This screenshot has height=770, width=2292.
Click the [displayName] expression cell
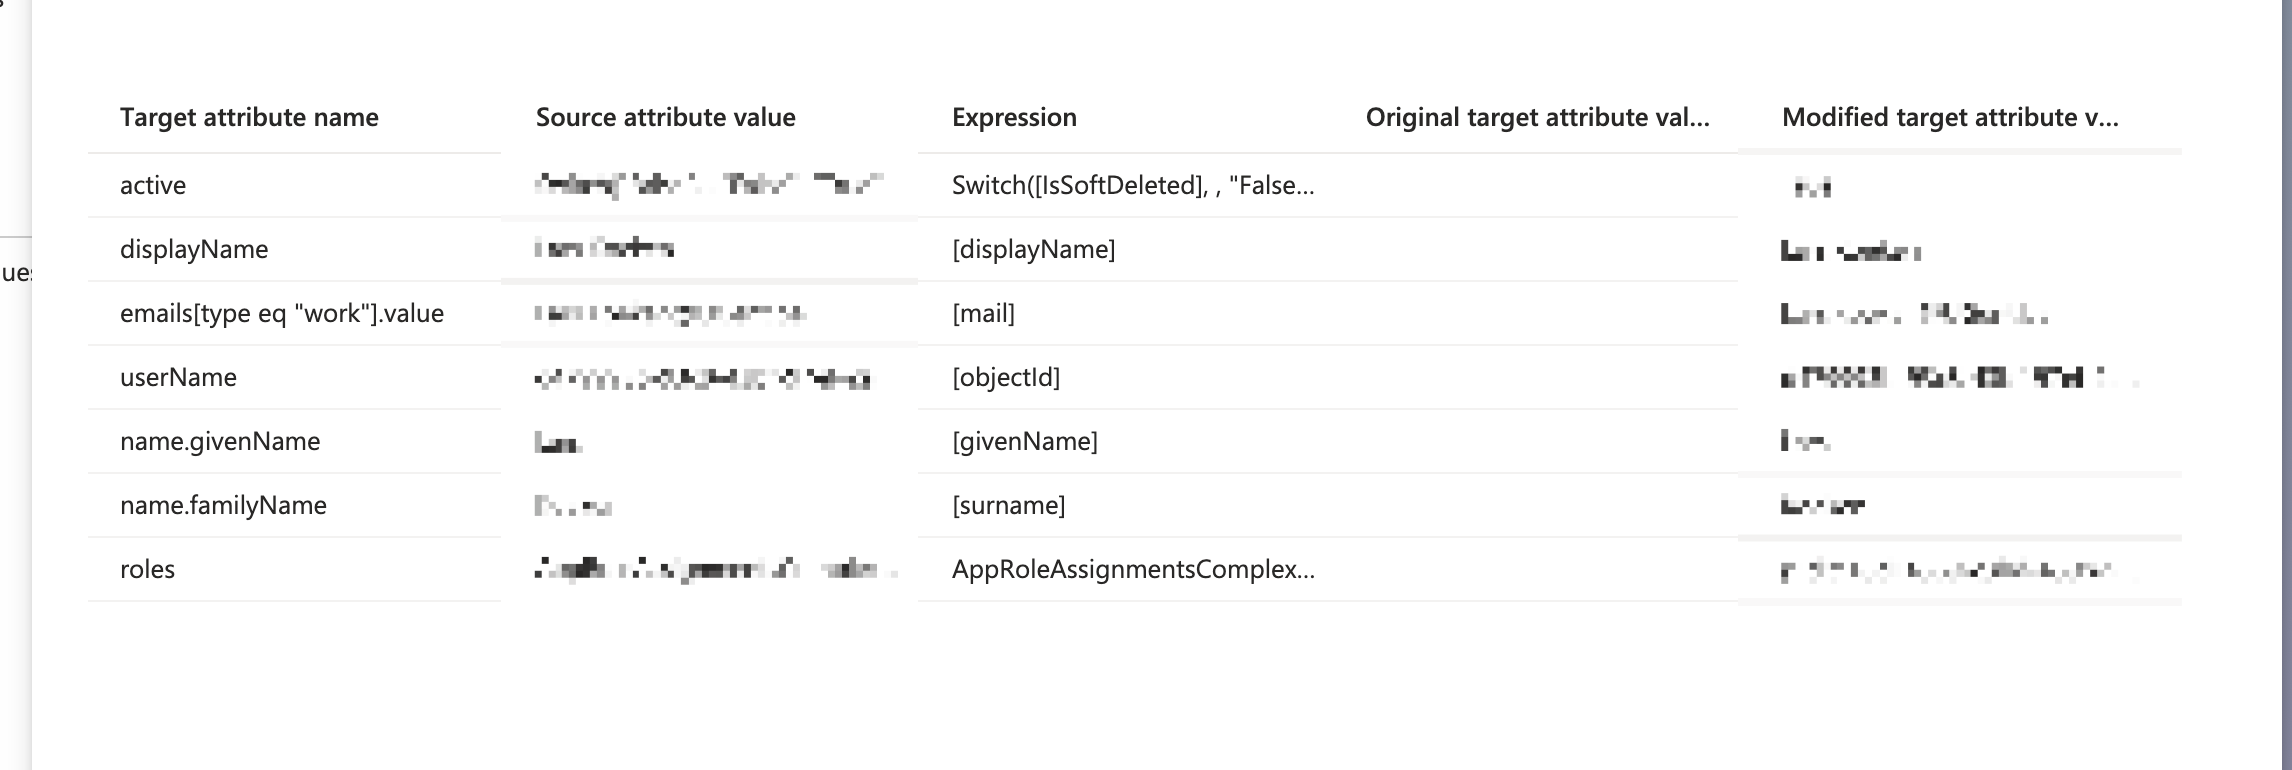click(1034, 249)
